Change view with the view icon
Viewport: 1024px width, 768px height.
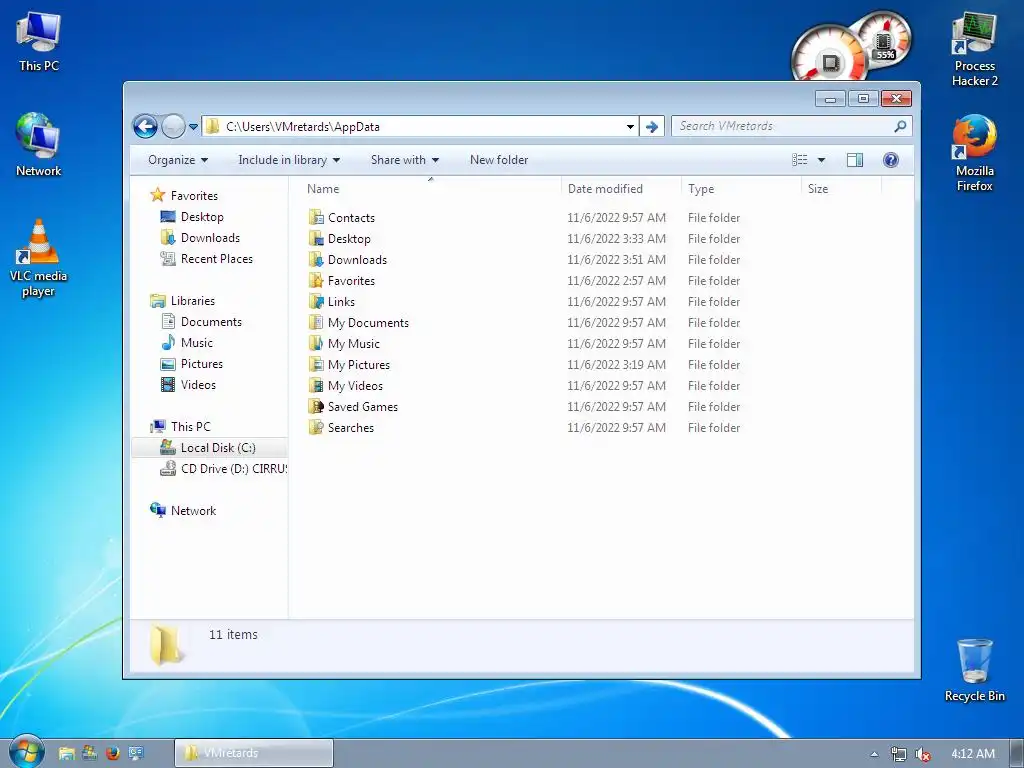pos(799,160)
